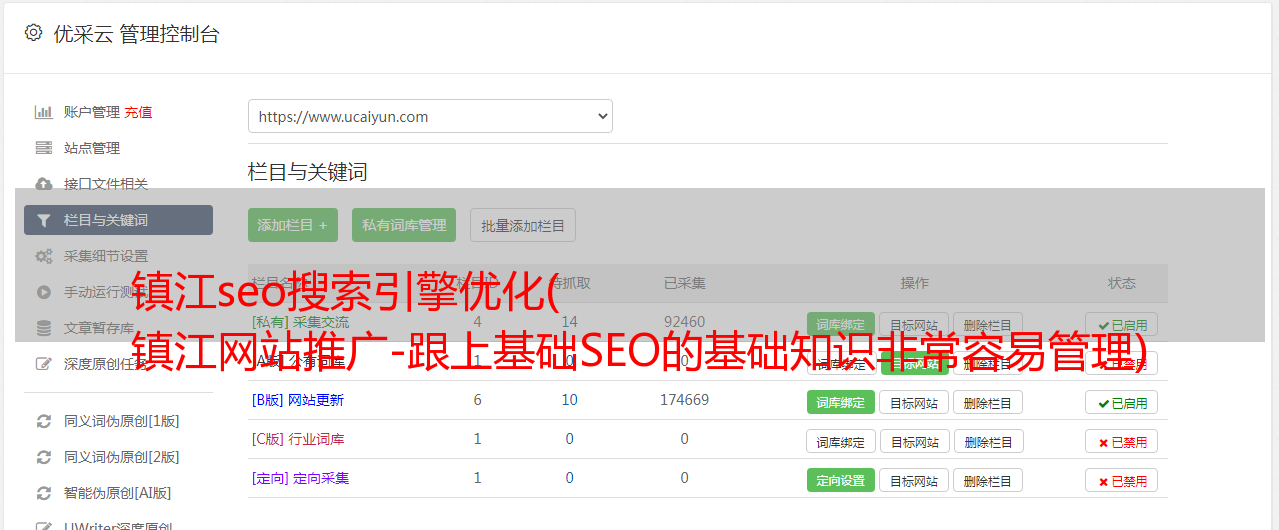Click 删除栏目 in the [B版] 网站更新 row
Image resolution: width=1279 pixels, height=530 pixels.
pos(988,402)
